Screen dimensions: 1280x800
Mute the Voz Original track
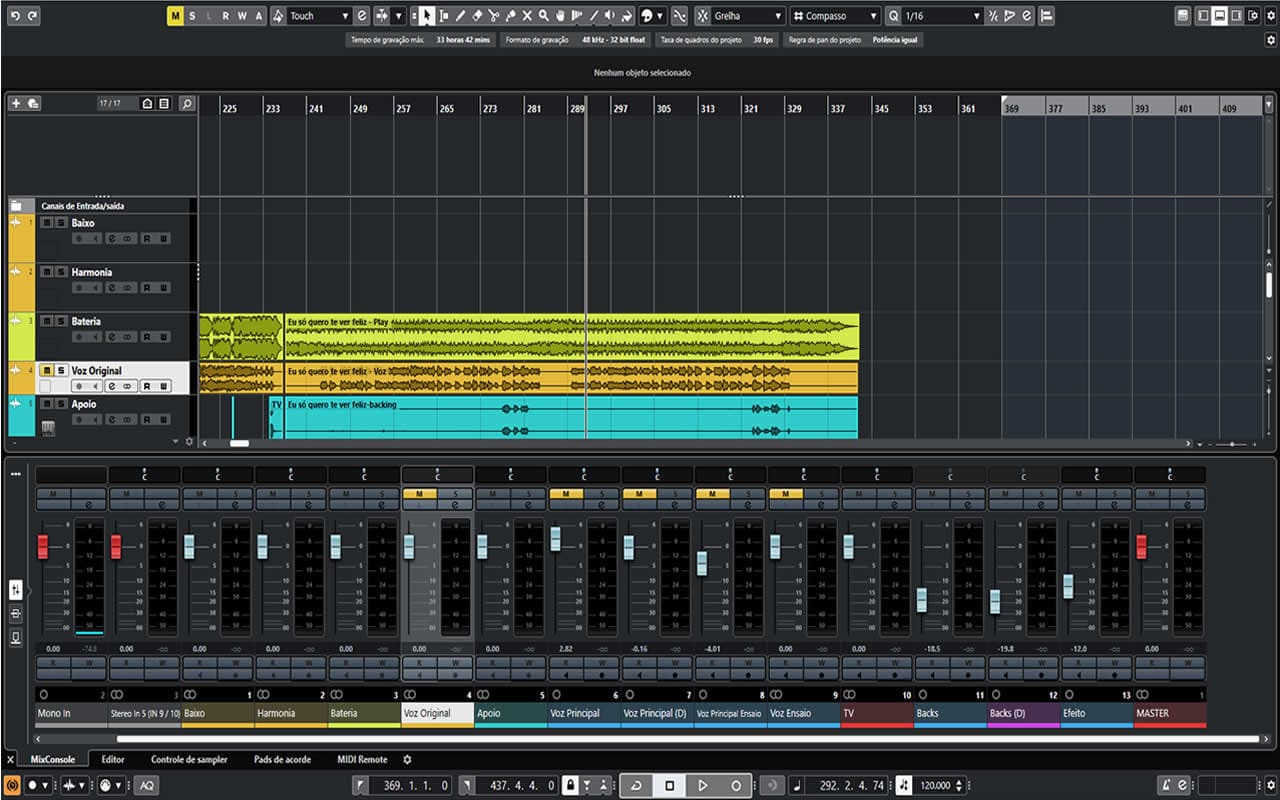(x=46, y=370)
